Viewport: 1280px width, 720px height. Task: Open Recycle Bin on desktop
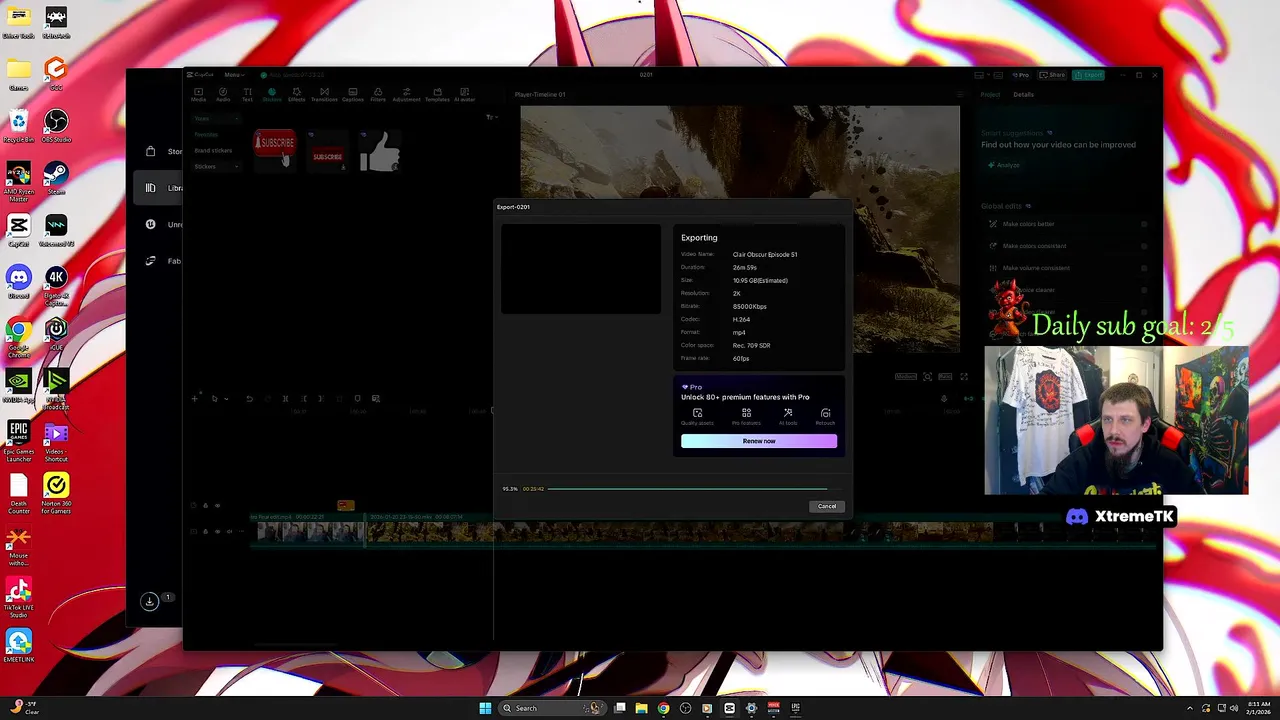18,126
